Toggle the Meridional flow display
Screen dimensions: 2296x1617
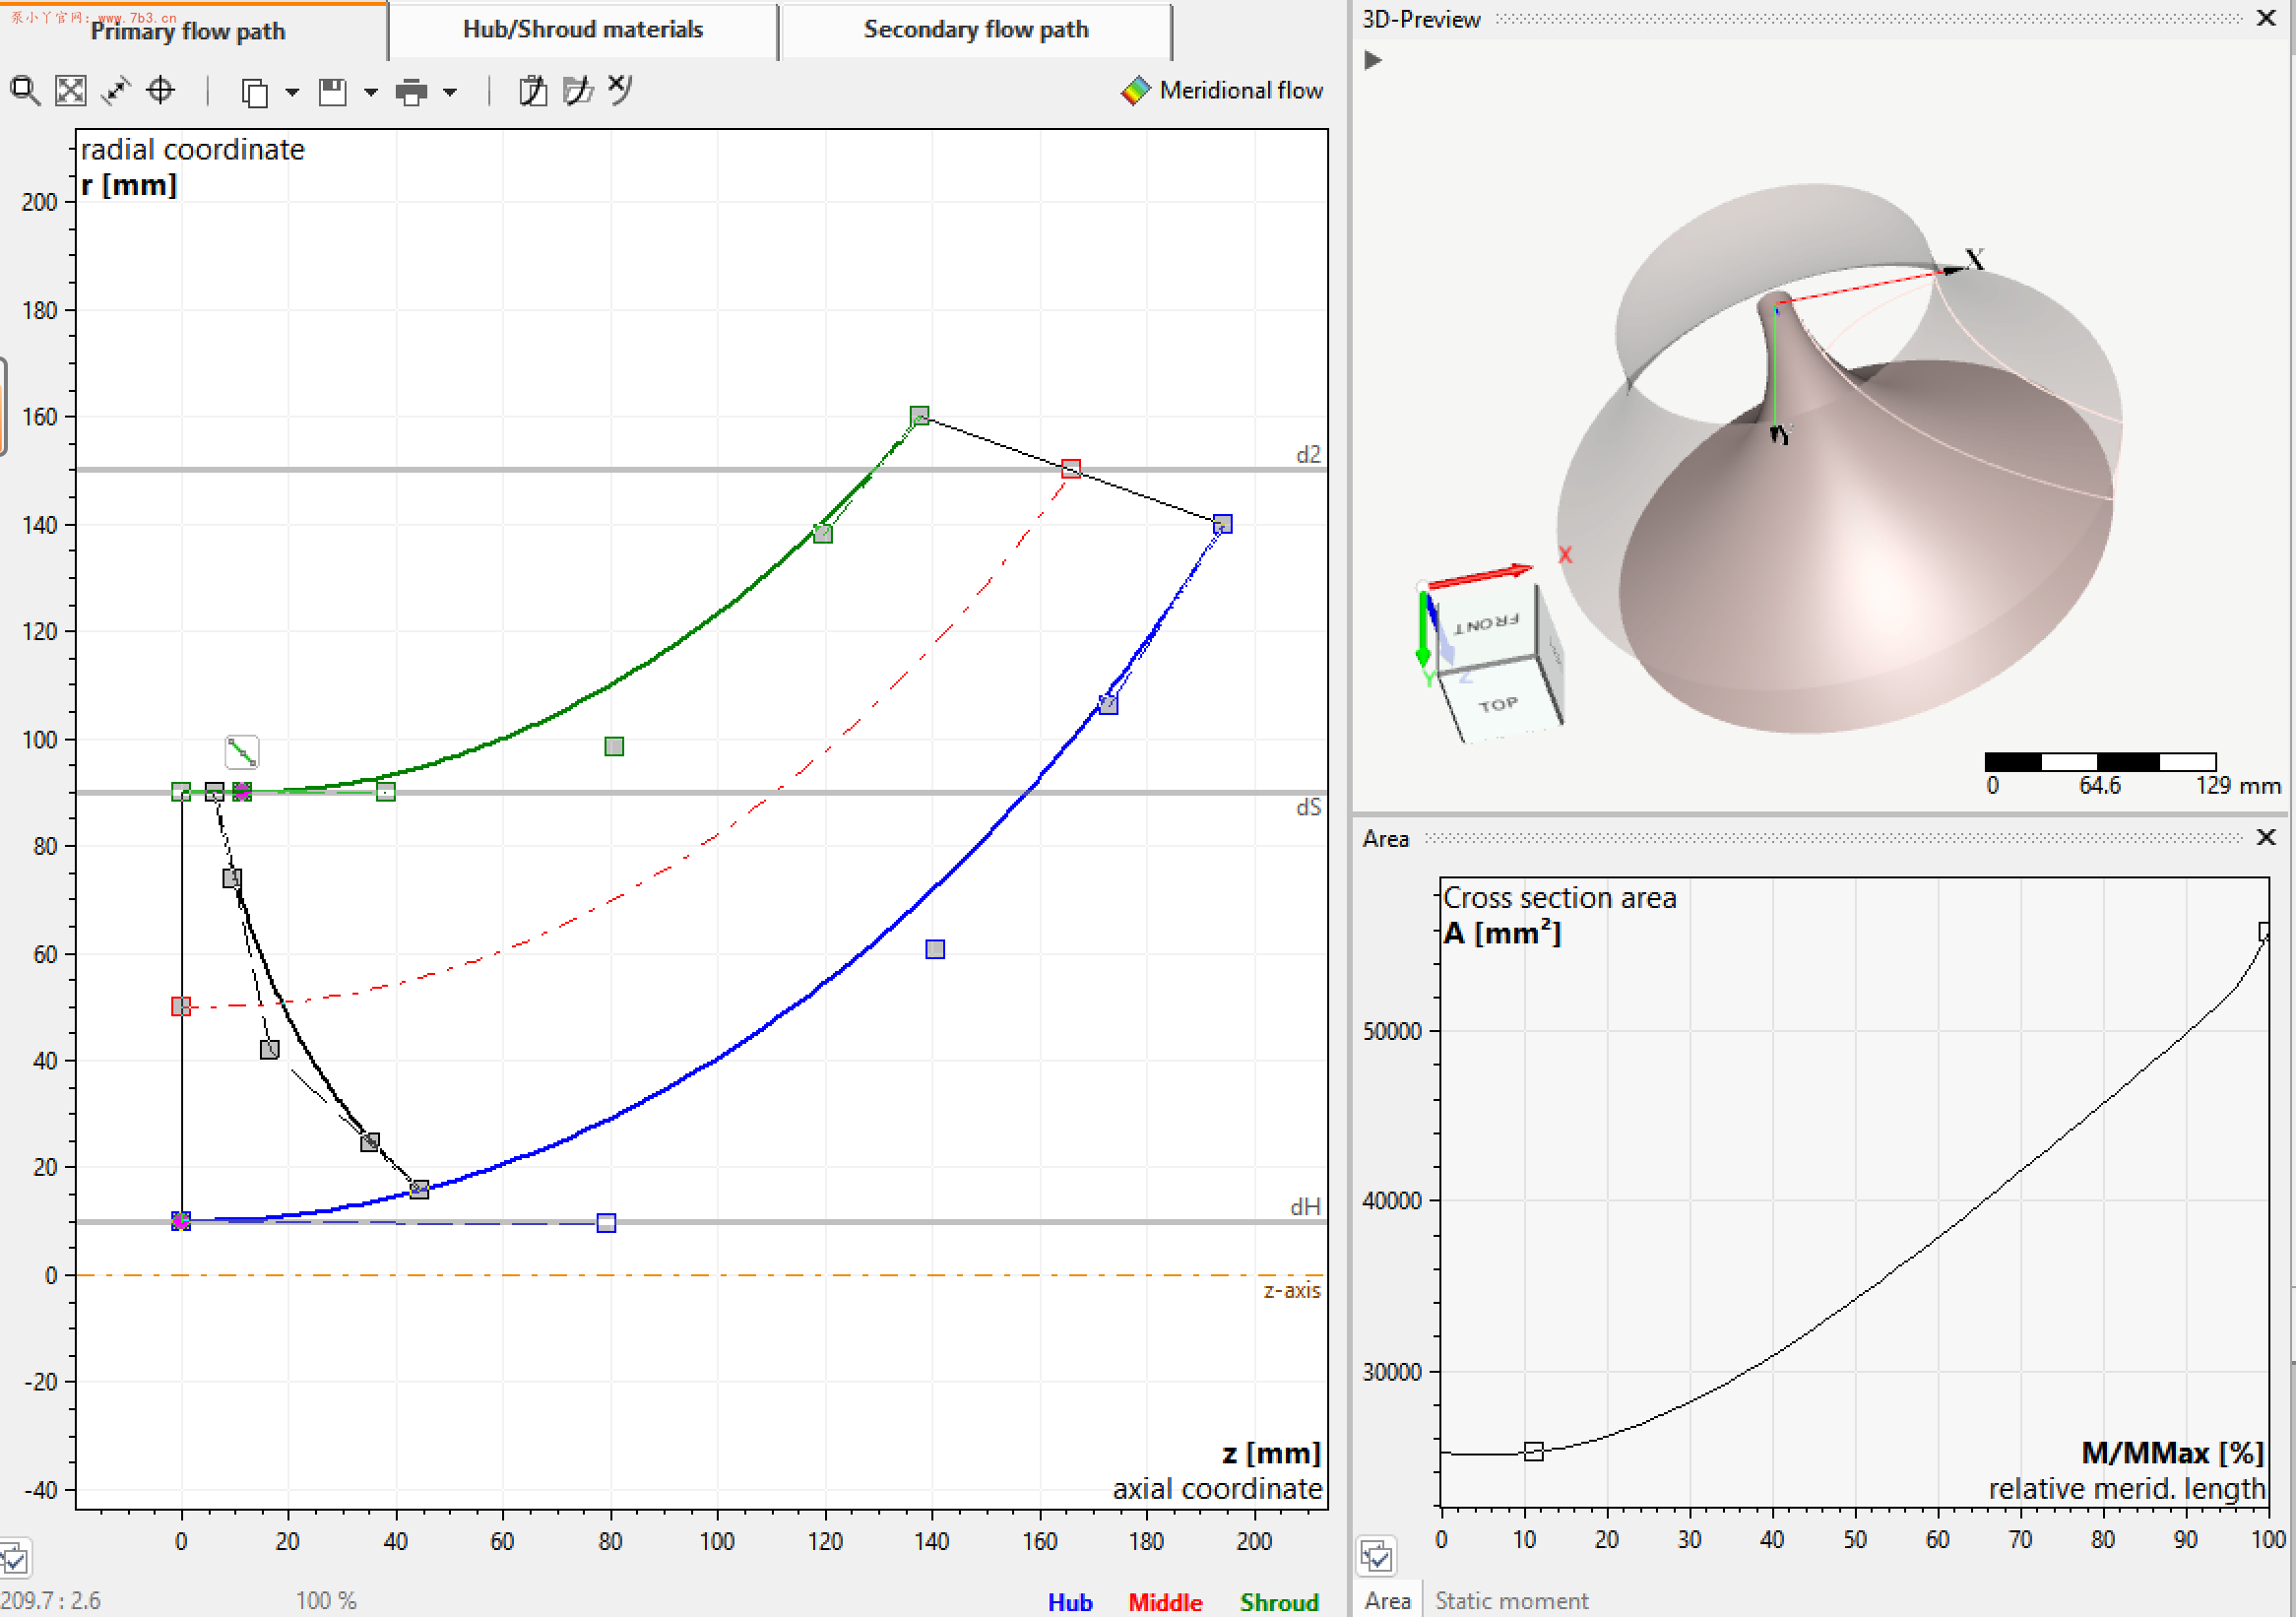pyautogui.click(x=1222, y=91)
